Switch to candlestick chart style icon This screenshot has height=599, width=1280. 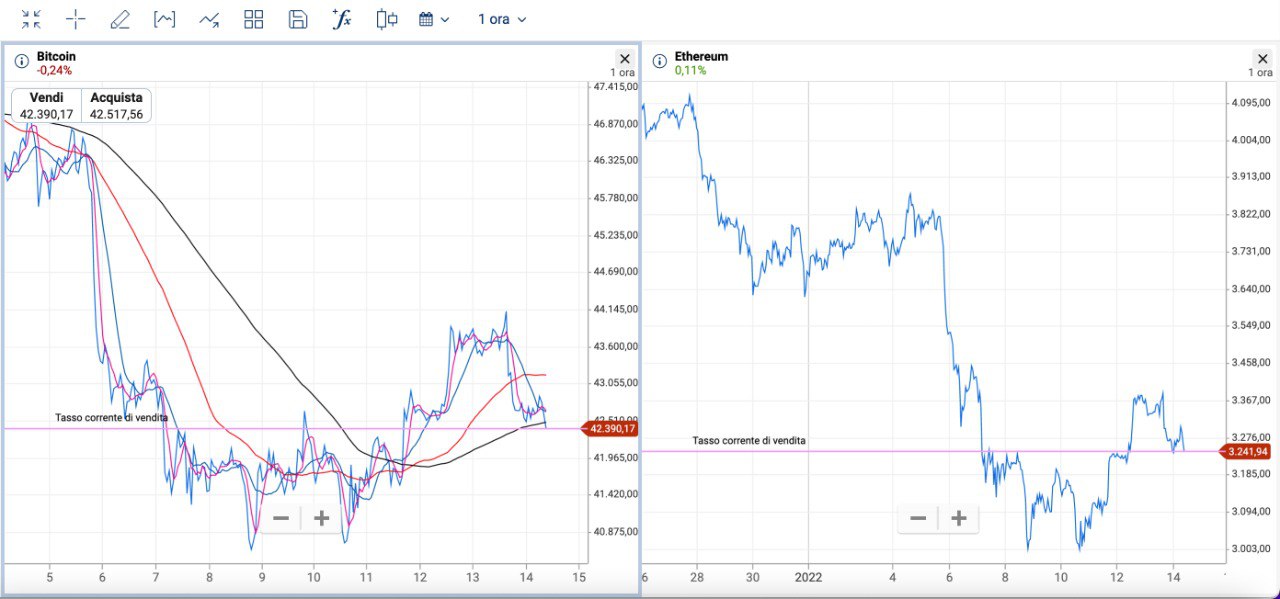tap(387, 19)
